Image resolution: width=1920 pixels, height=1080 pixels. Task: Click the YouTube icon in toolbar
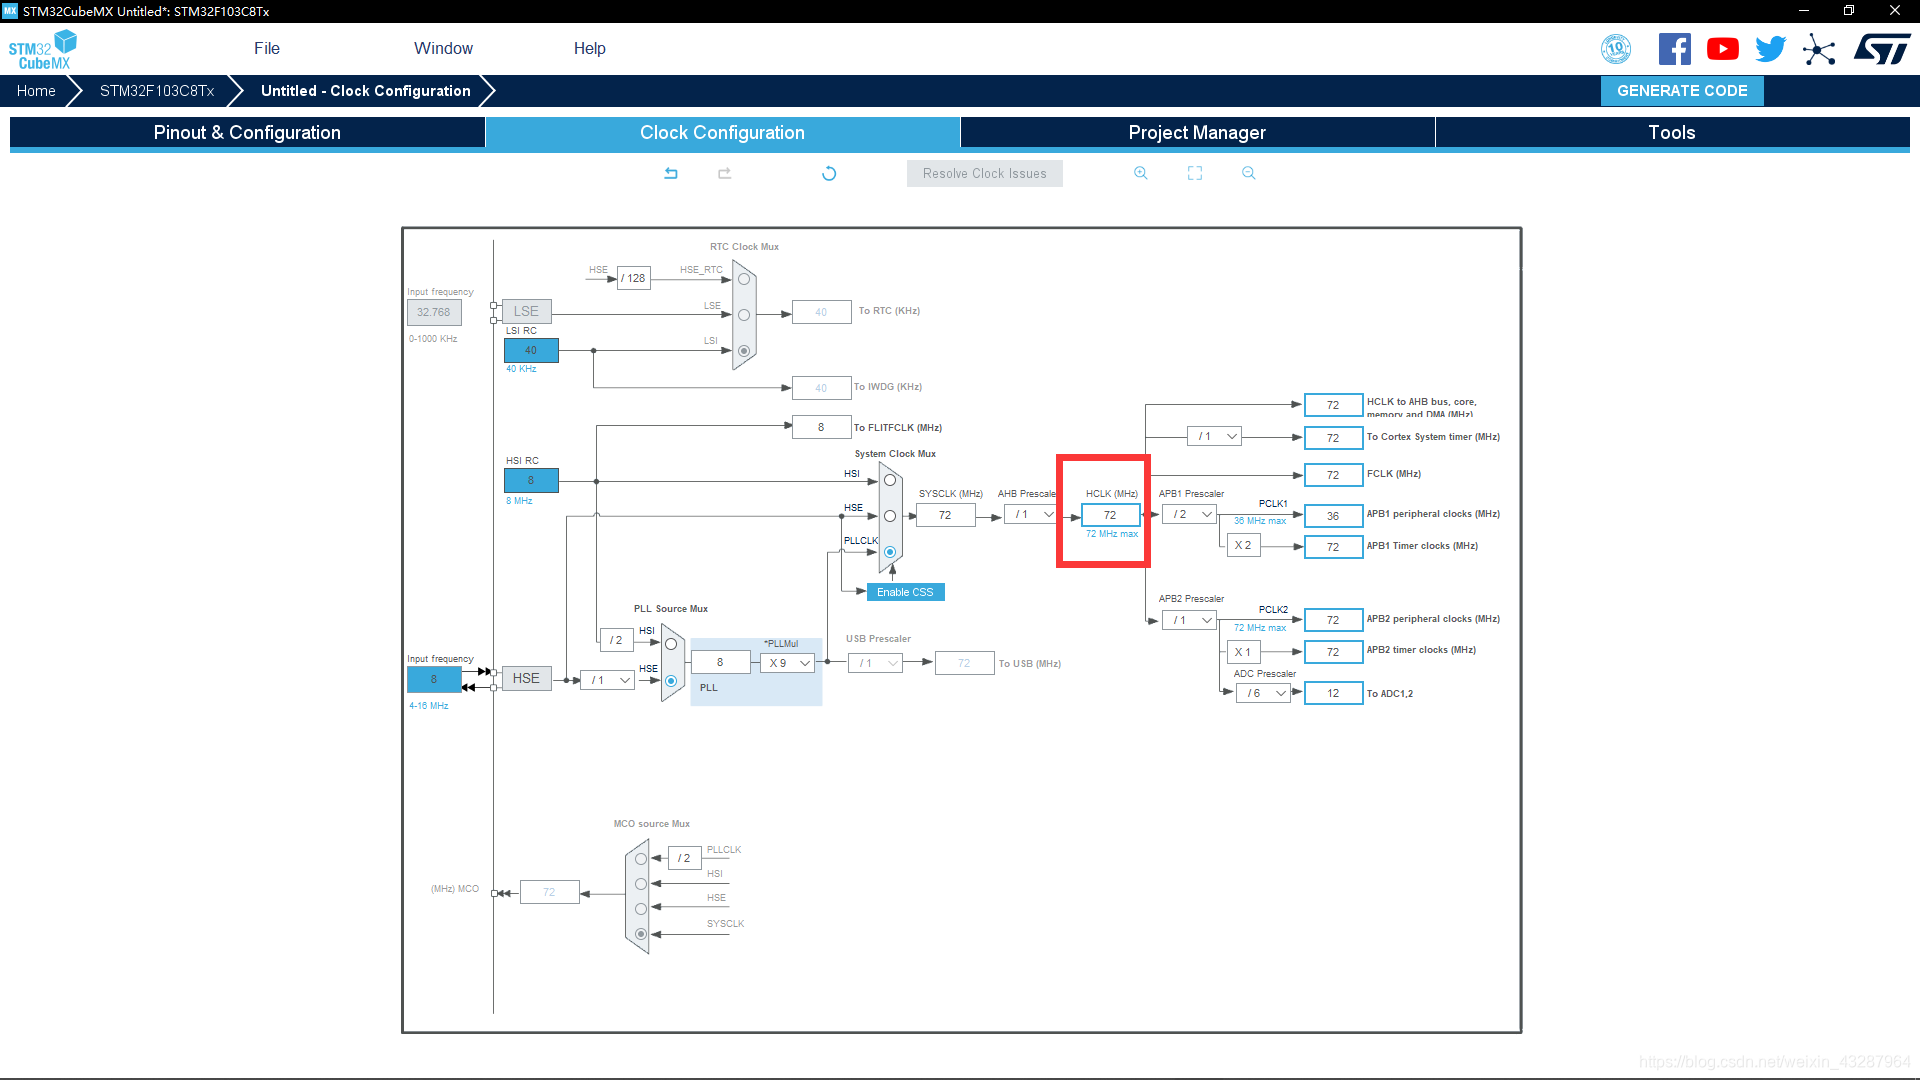point(1722,50)
